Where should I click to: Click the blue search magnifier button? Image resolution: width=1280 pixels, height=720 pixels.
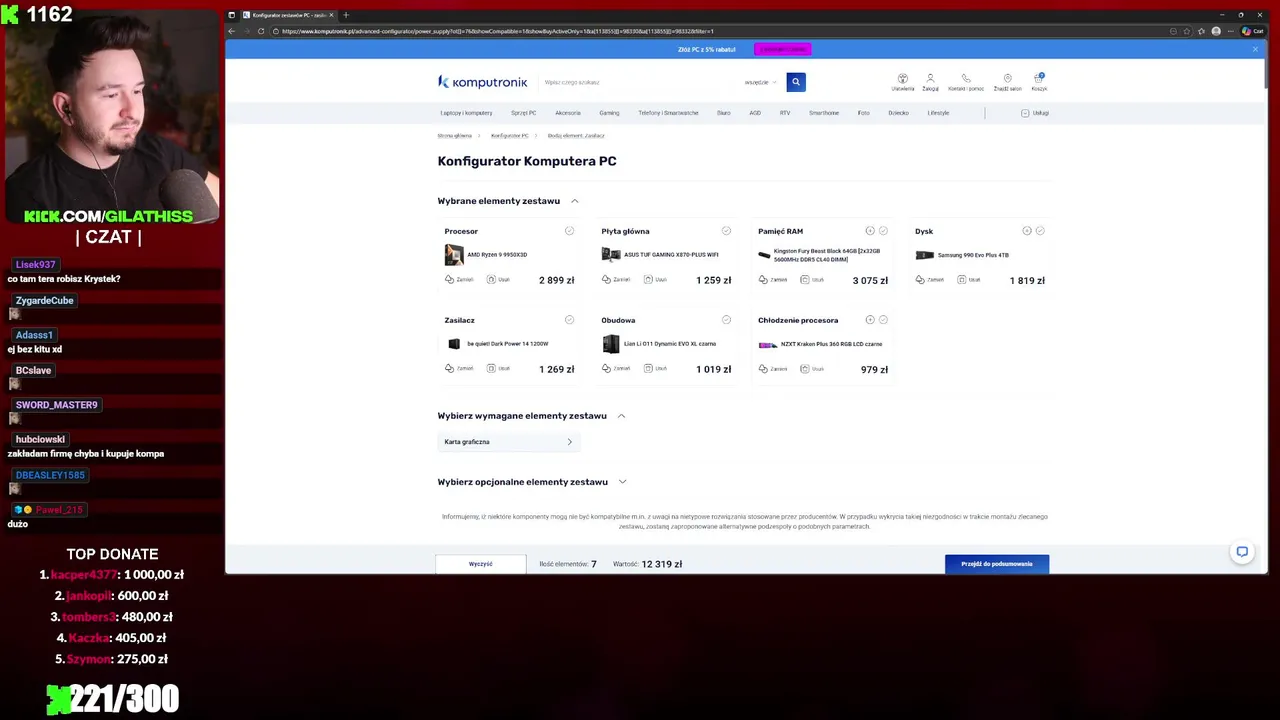pyautogui.click(x=796, y=82)
